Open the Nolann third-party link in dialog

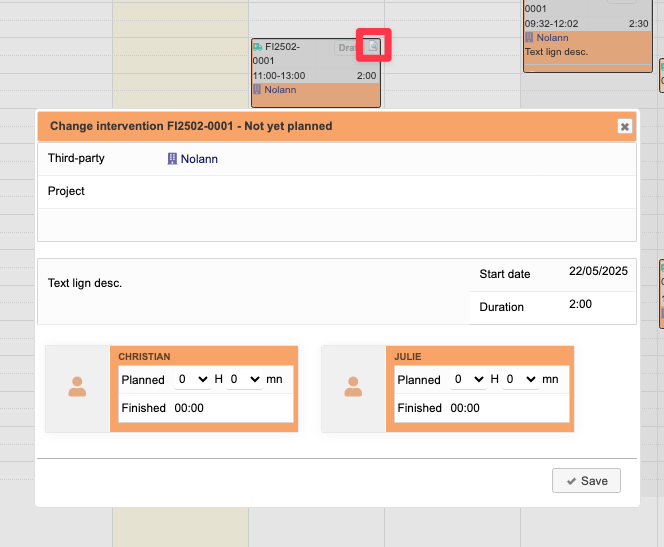coord(199,158)
